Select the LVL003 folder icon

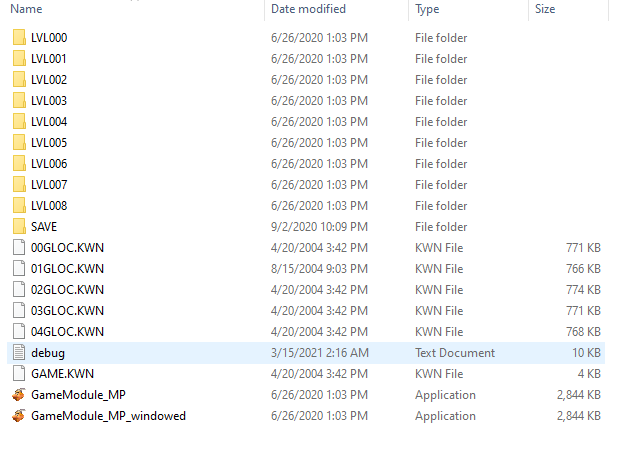pyautogui.click(x=19, y=101)
